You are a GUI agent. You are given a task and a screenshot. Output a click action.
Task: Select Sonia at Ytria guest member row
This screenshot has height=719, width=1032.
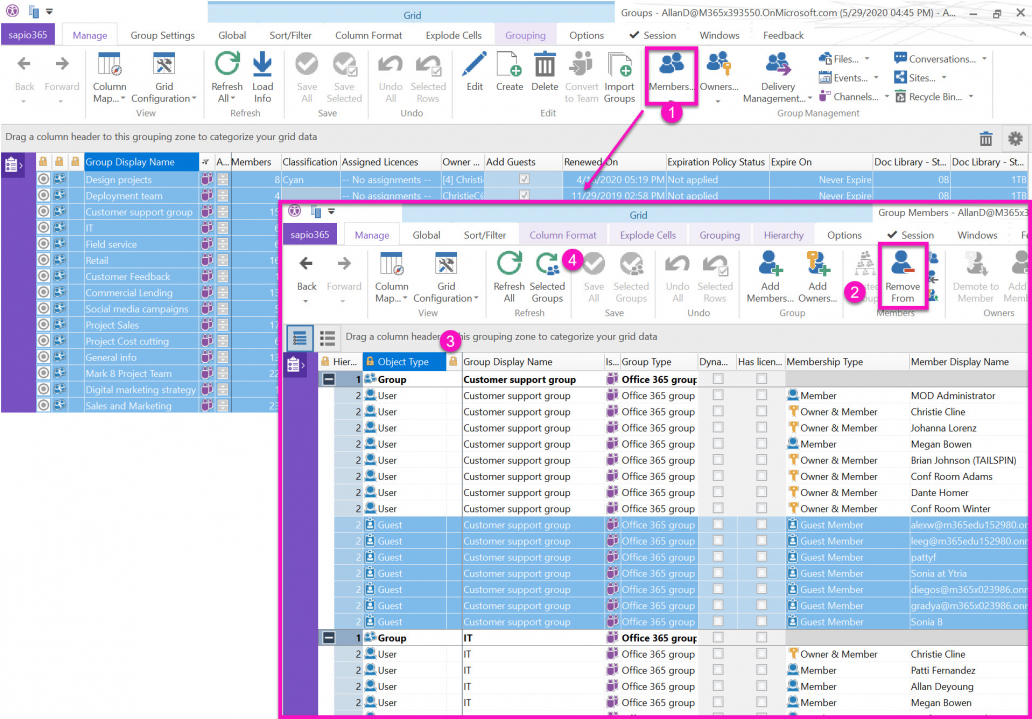675,573
